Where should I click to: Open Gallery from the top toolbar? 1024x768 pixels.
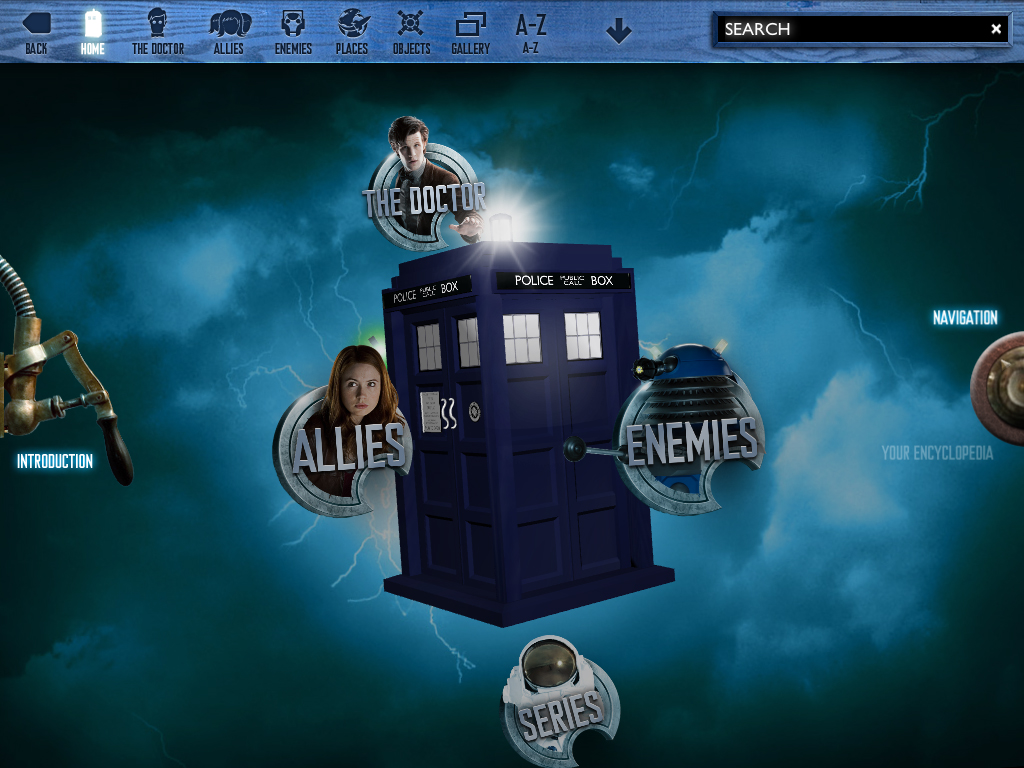(471, 33)
